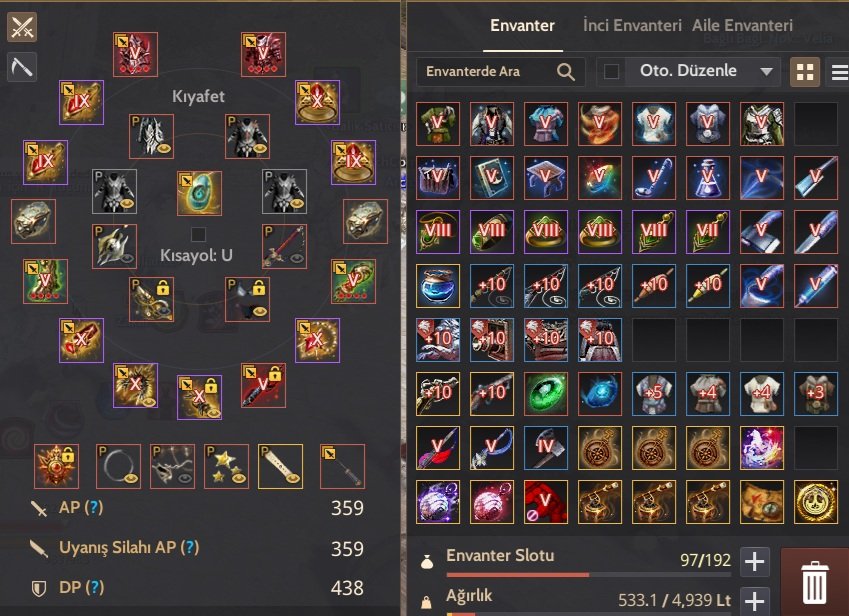Click the Envanter Slotu usage bar
Viewport: 849px width, 616px height.
[x=589, y=574]
